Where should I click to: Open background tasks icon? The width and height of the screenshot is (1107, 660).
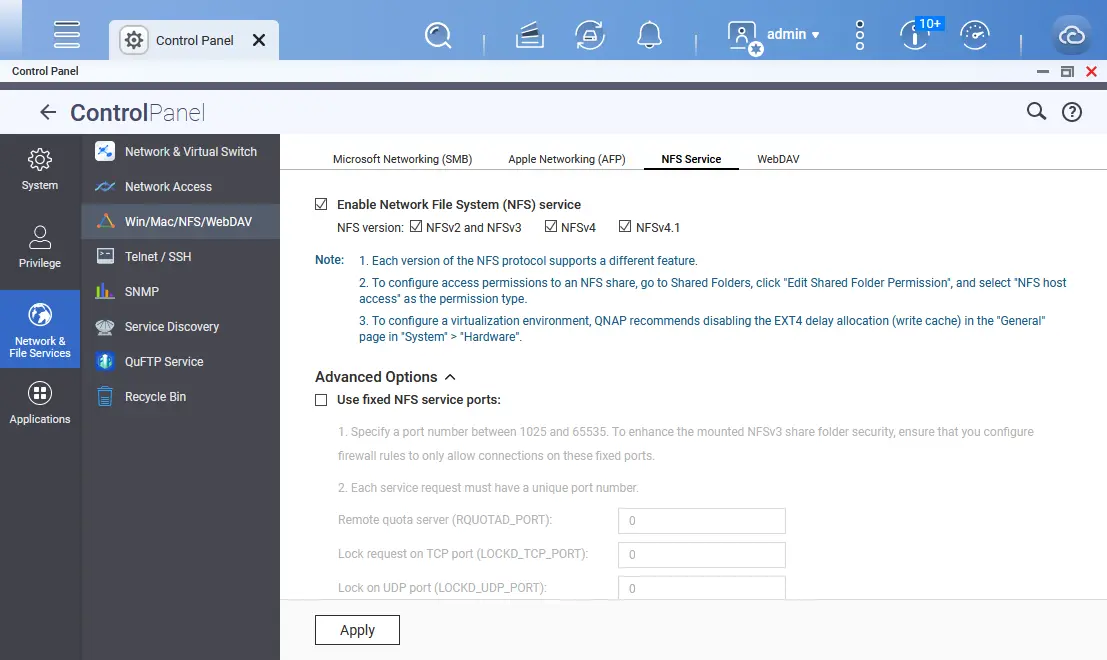pyautogui.click(x=529, y=35)
